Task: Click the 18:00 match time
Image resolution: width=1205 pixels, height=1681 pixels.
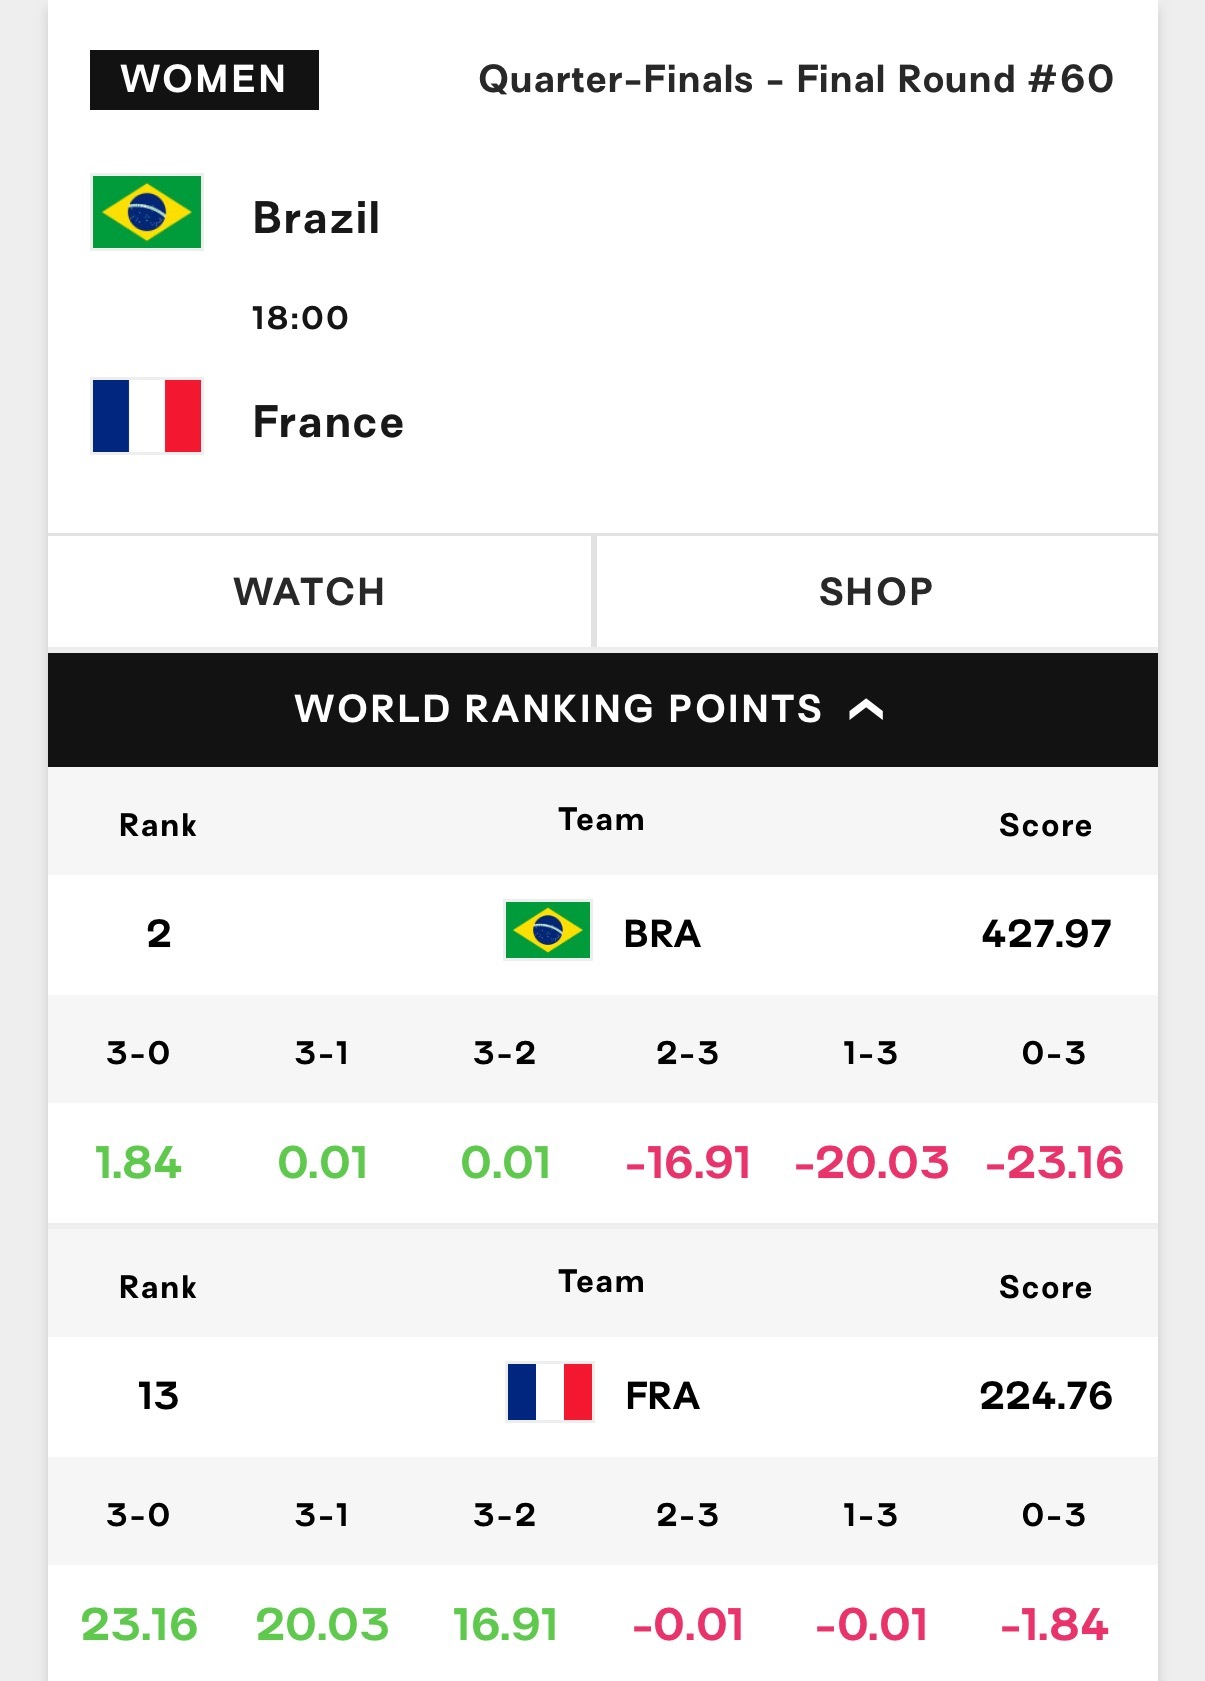Action: click(300, 318)
